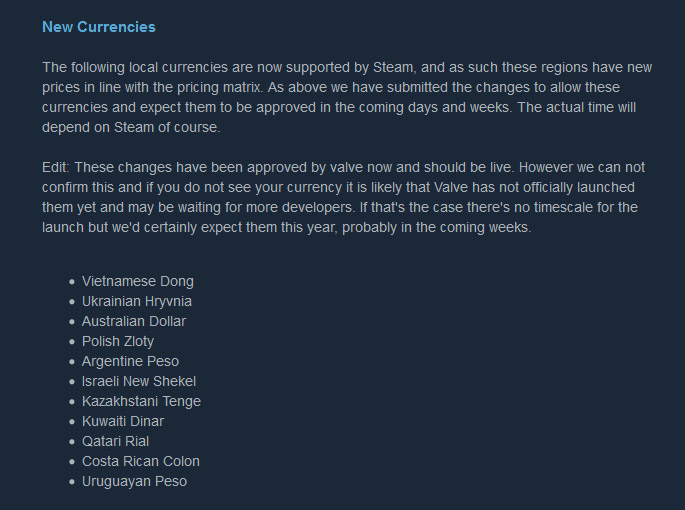Viewport: 685px width, 510px height.
Task: Click the bullet point beside Uruguayan Peso
Action: [72, 482]
